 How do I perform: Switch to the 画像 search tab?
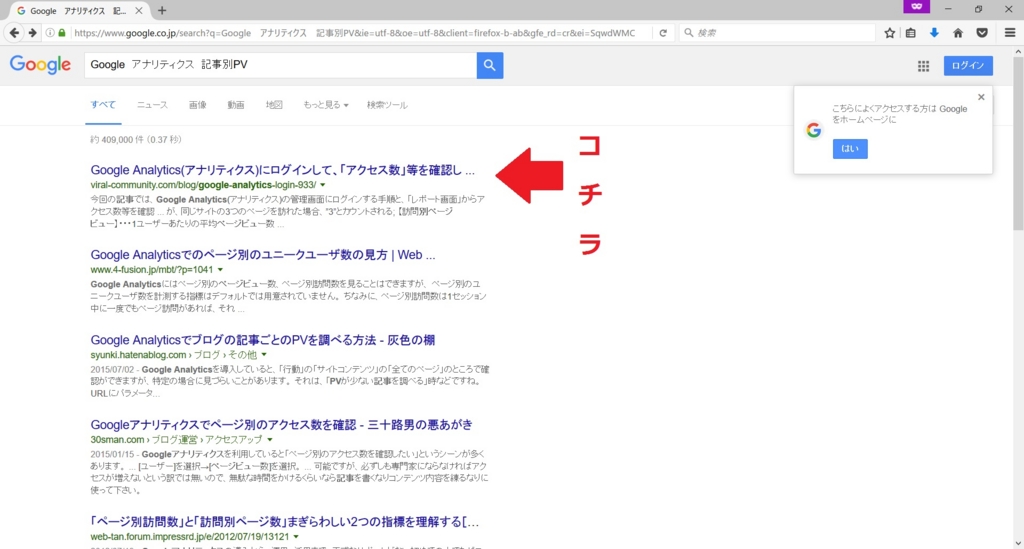pyautogui.click(x=197, y=105)
